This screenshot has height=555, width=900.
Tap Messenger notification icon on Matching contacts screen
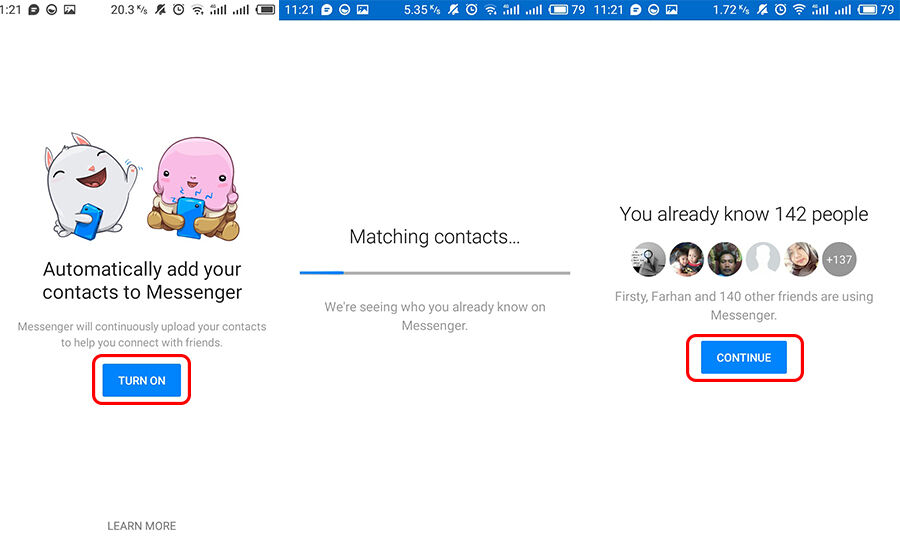344,10
